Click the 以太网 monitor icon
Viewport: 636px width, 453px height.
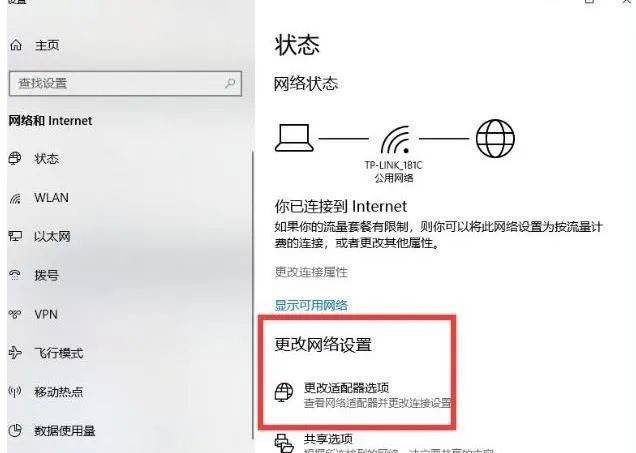point(15,236)
